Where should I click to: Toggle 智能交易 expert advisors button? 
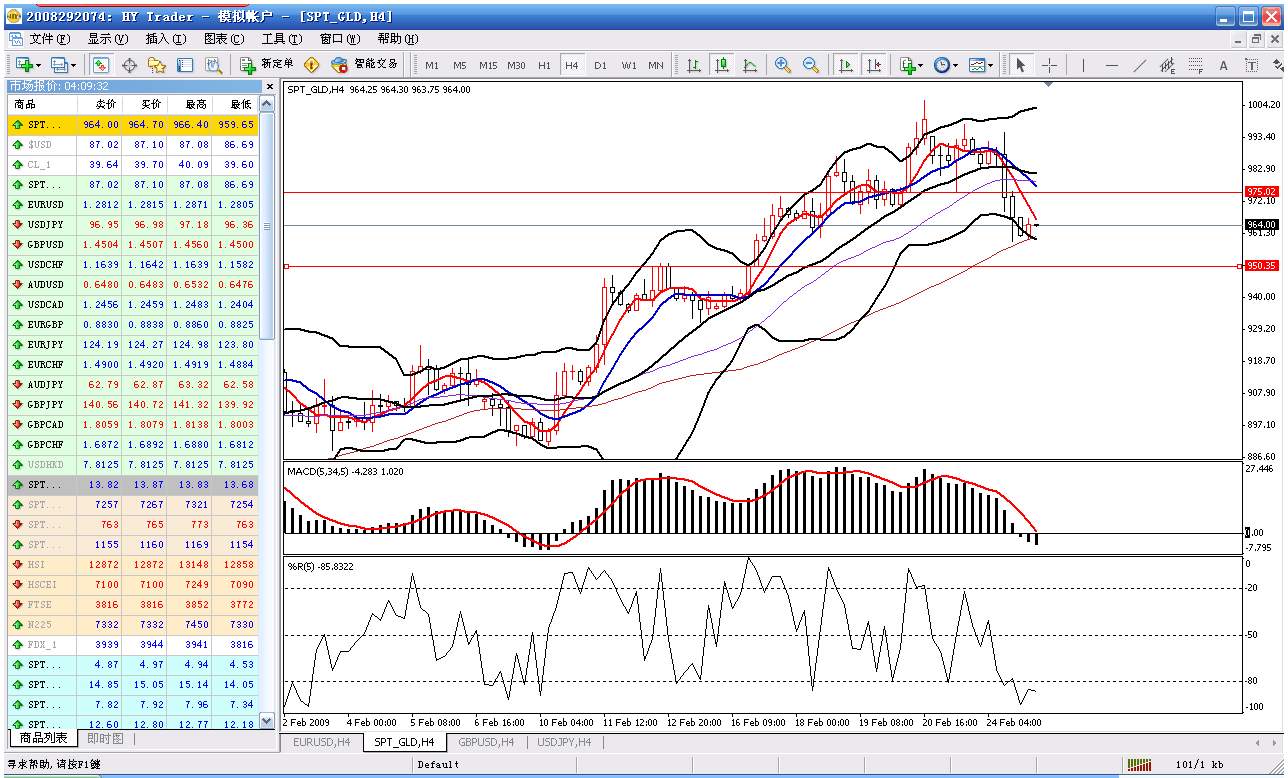click(364, 65)
